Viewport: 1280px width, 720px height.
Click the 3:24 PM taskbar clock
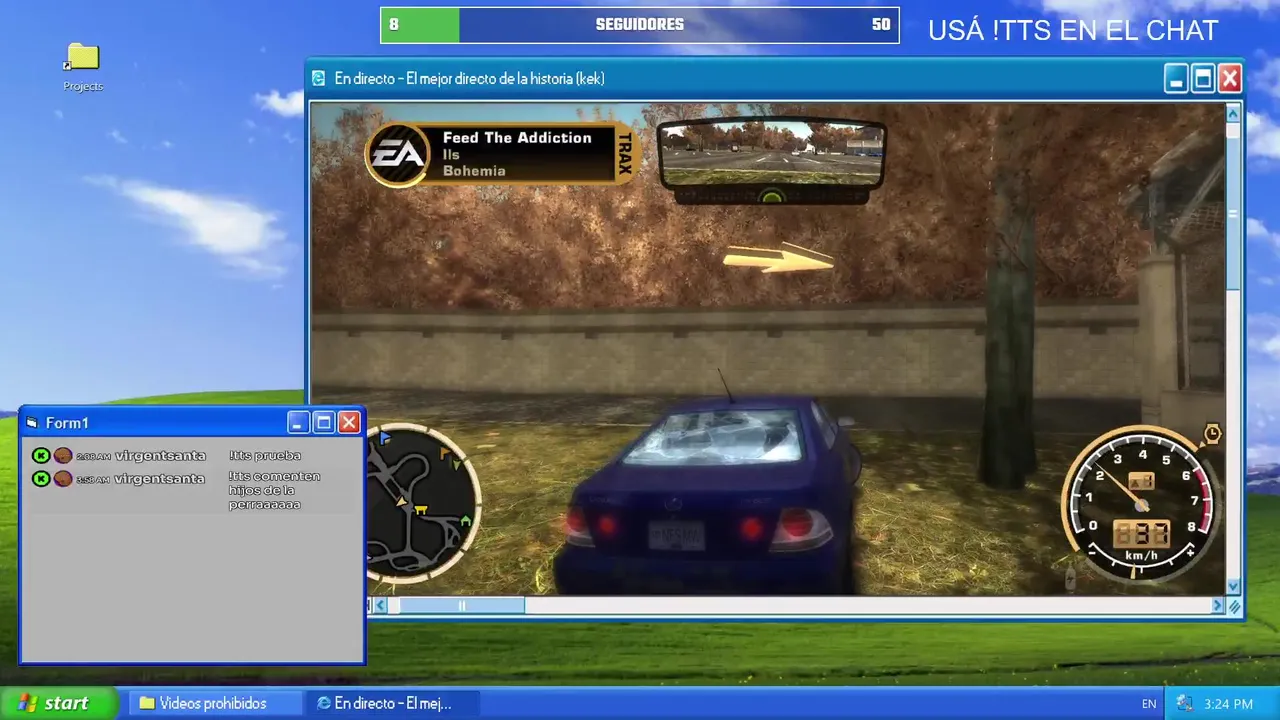(x=1228, y=704)
